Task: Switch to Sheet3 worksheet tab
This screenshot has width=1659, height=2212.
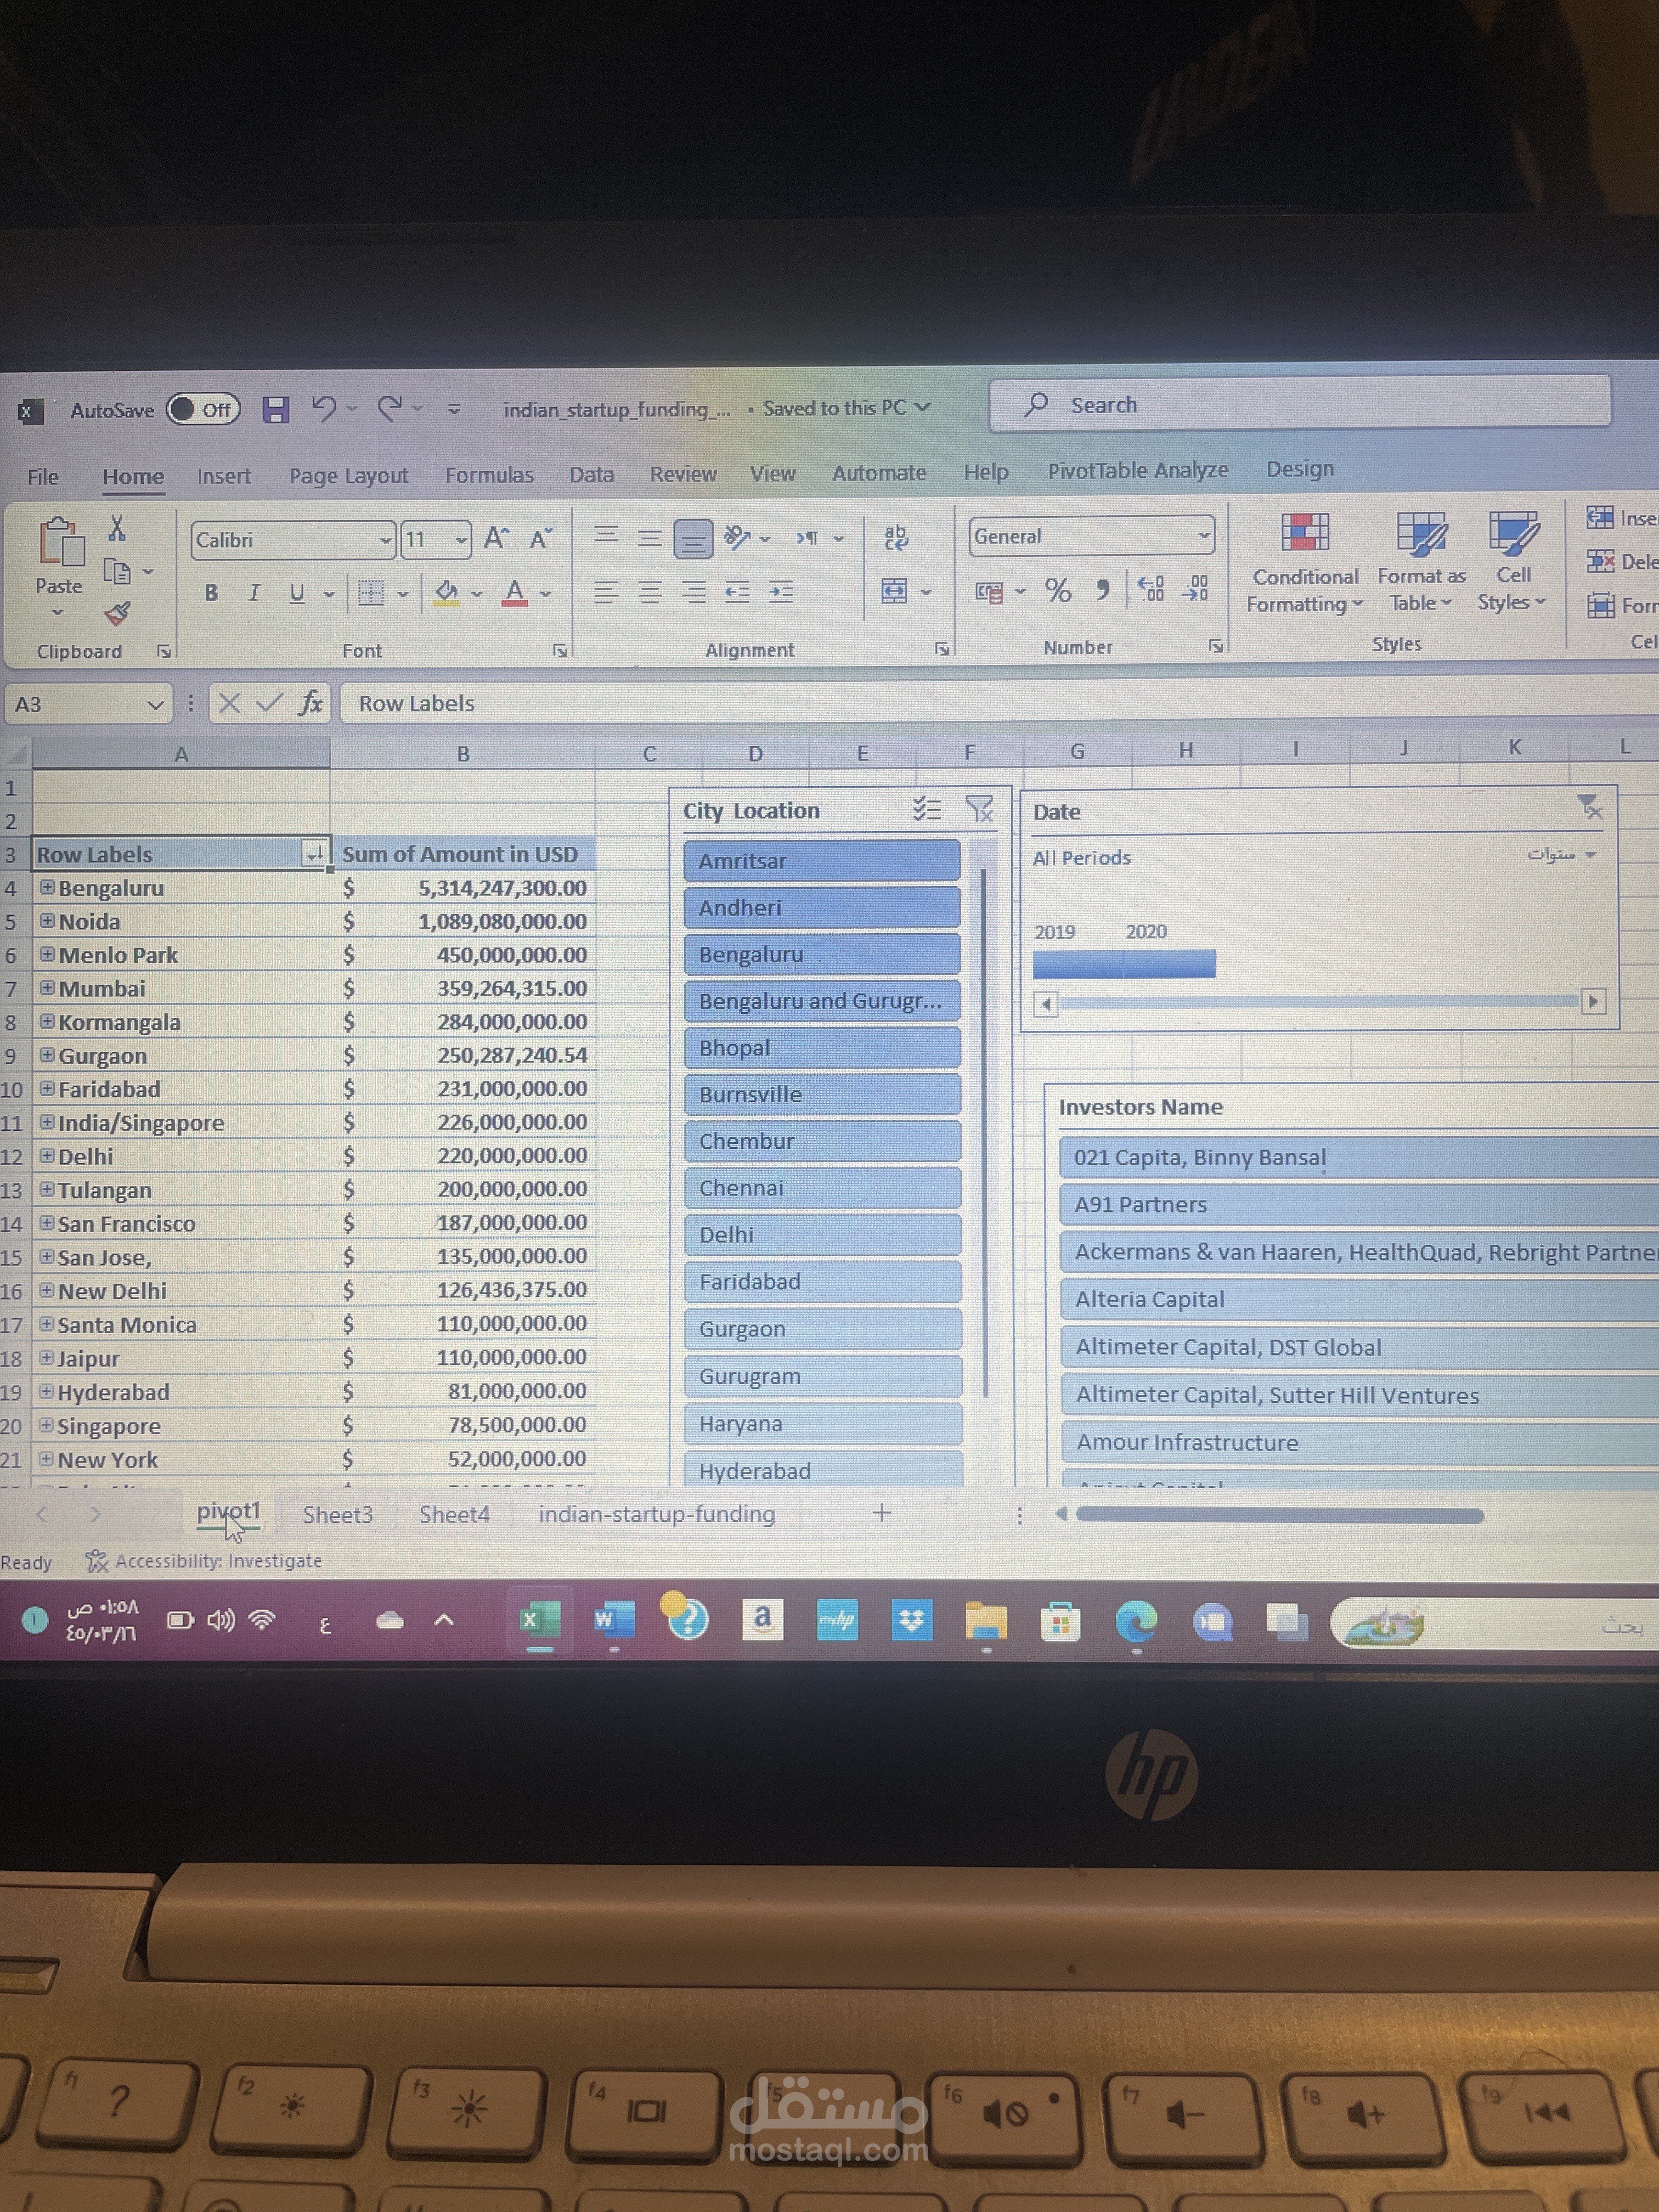Action: pos(337,1514)
